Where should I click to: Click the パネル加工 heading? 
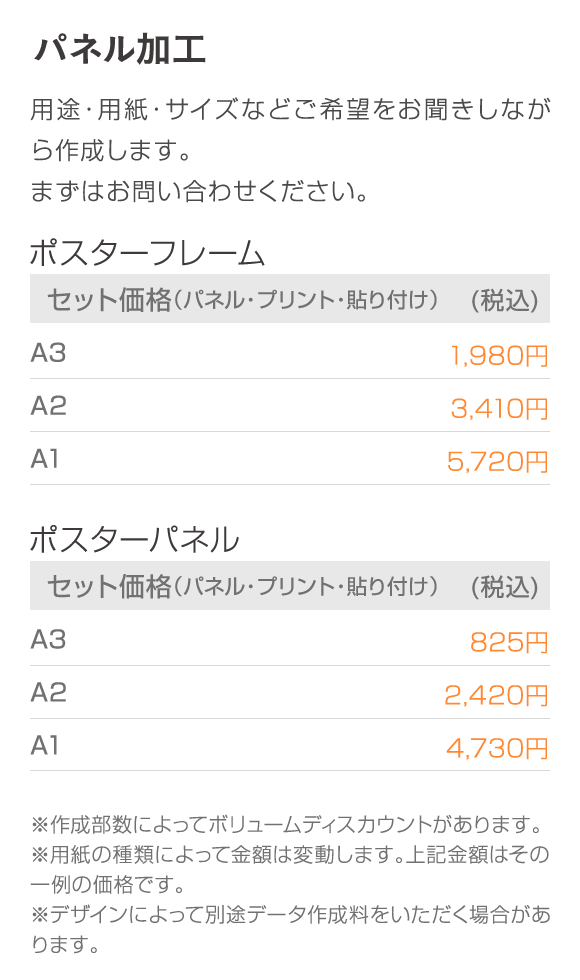coord(119,50)
